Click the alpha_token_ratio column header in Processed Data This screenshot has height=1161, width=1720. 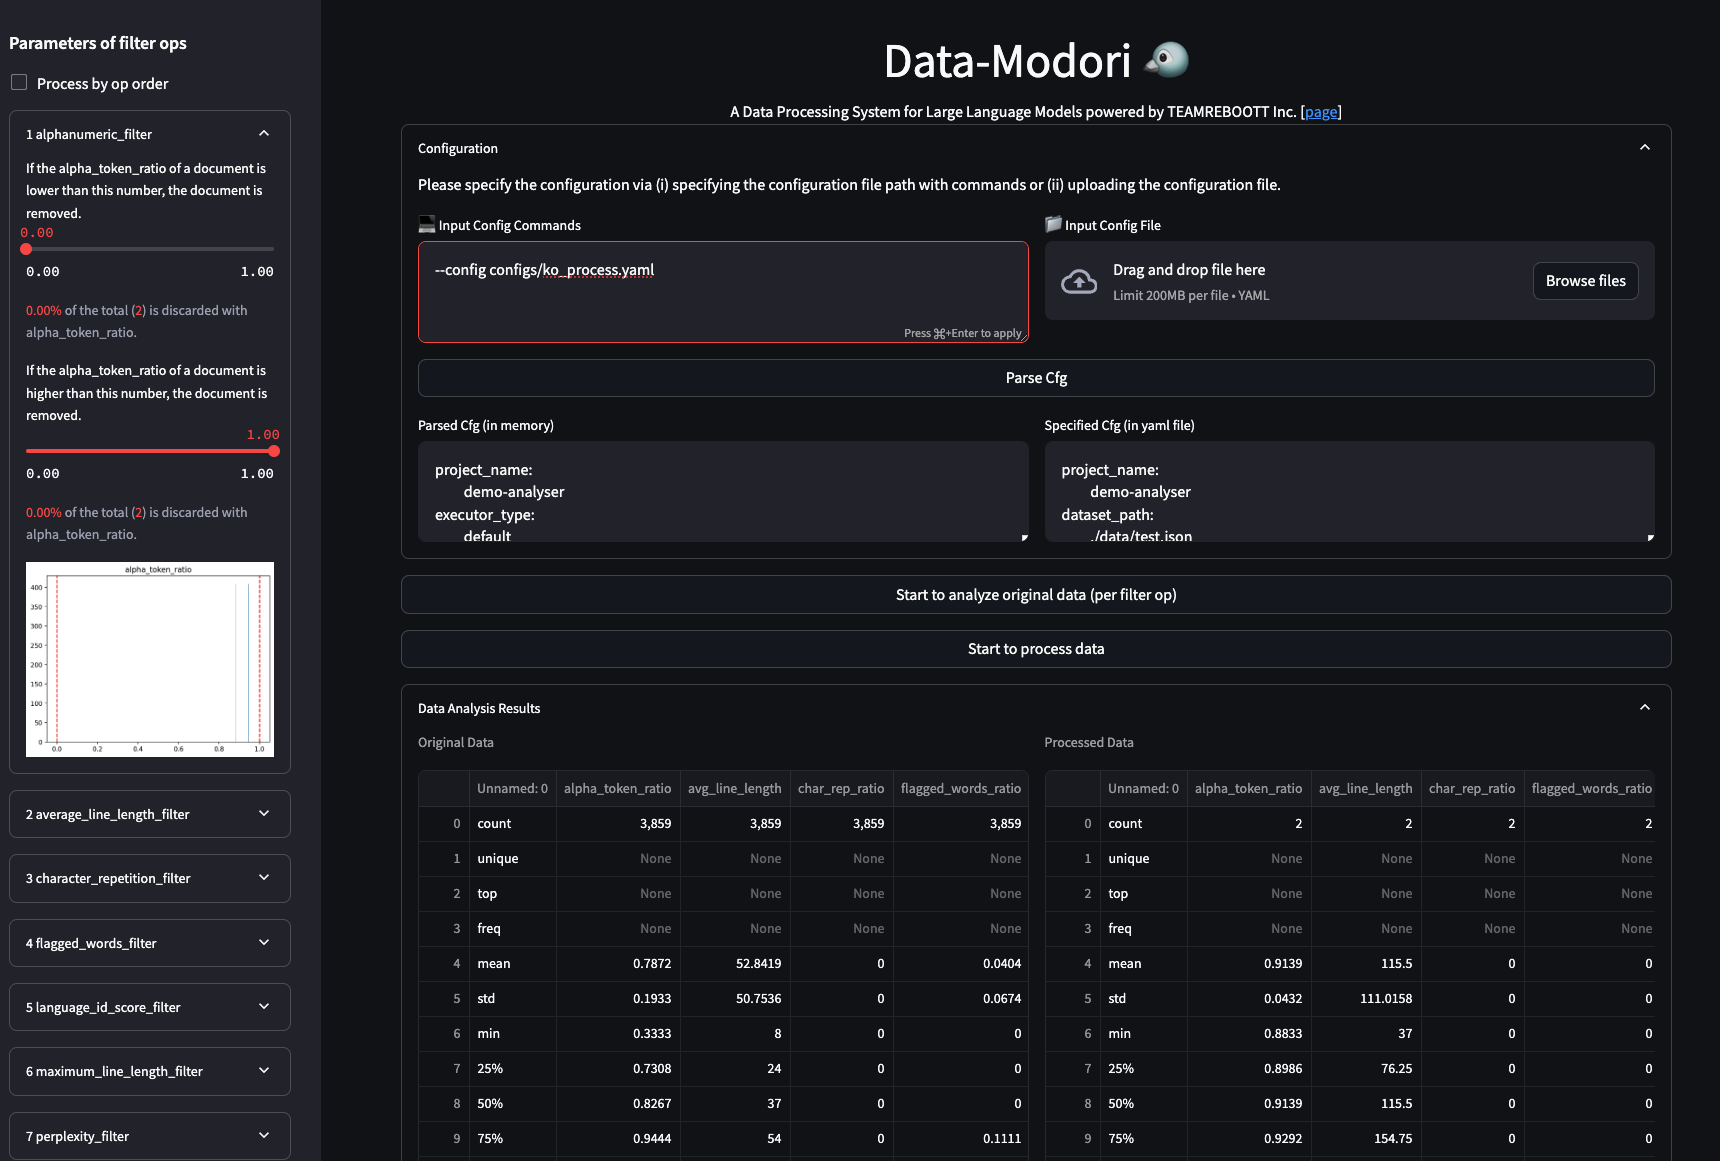1249,789
